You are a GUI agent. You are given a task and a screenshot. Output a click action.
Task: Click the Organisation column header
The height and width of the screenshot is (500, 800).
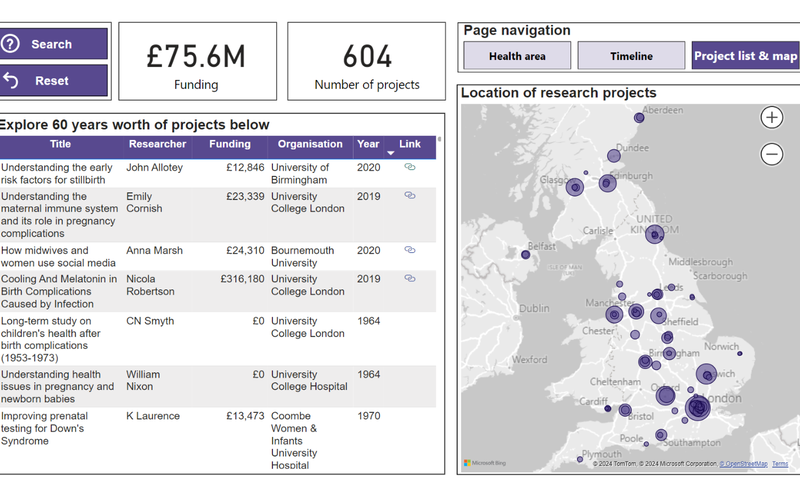pyautogui.click(x=310, y=144)
